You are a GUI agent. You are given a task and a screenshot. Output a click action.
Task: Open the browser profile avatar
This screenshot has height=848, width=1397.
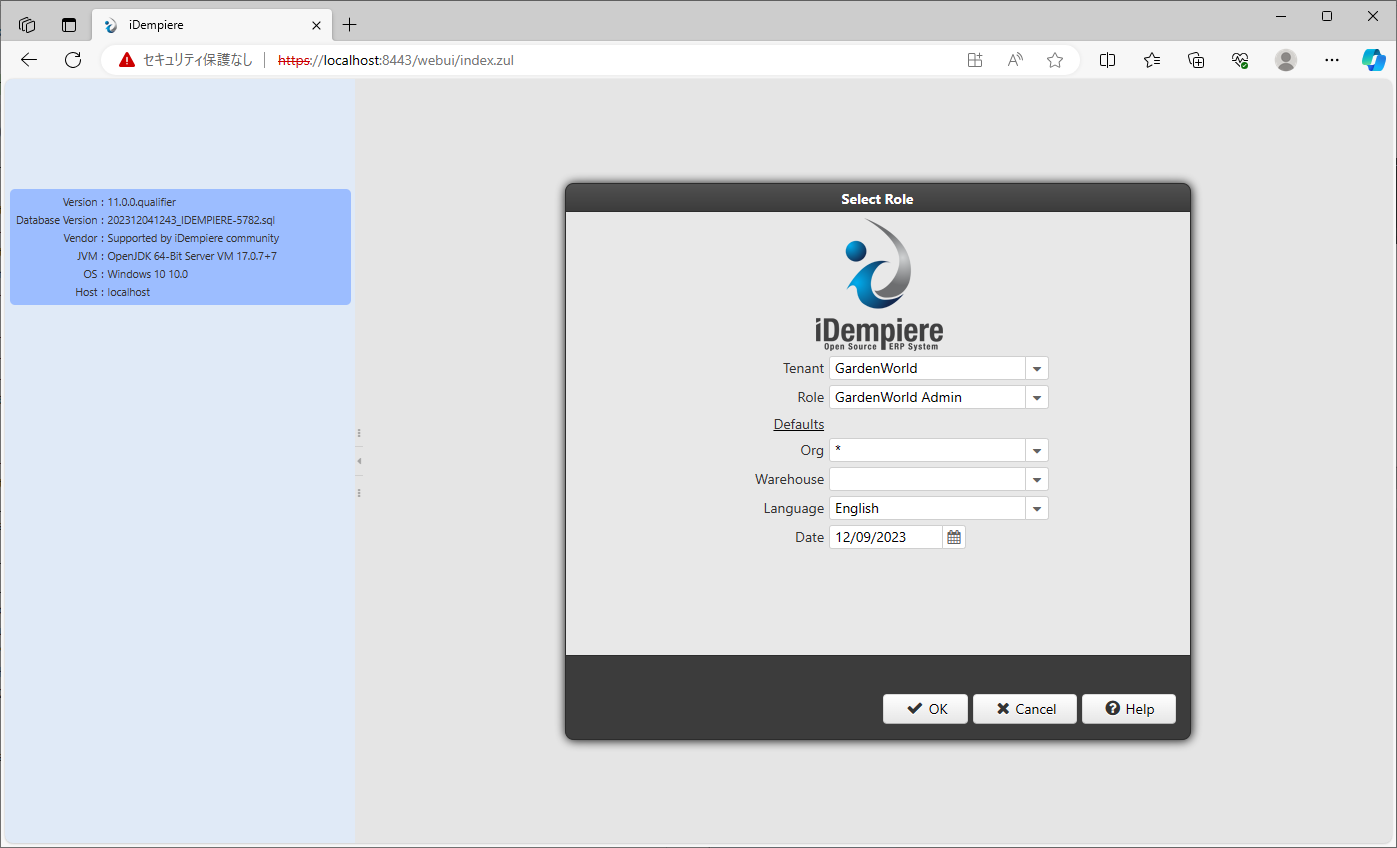click(x=1286, y=60)
